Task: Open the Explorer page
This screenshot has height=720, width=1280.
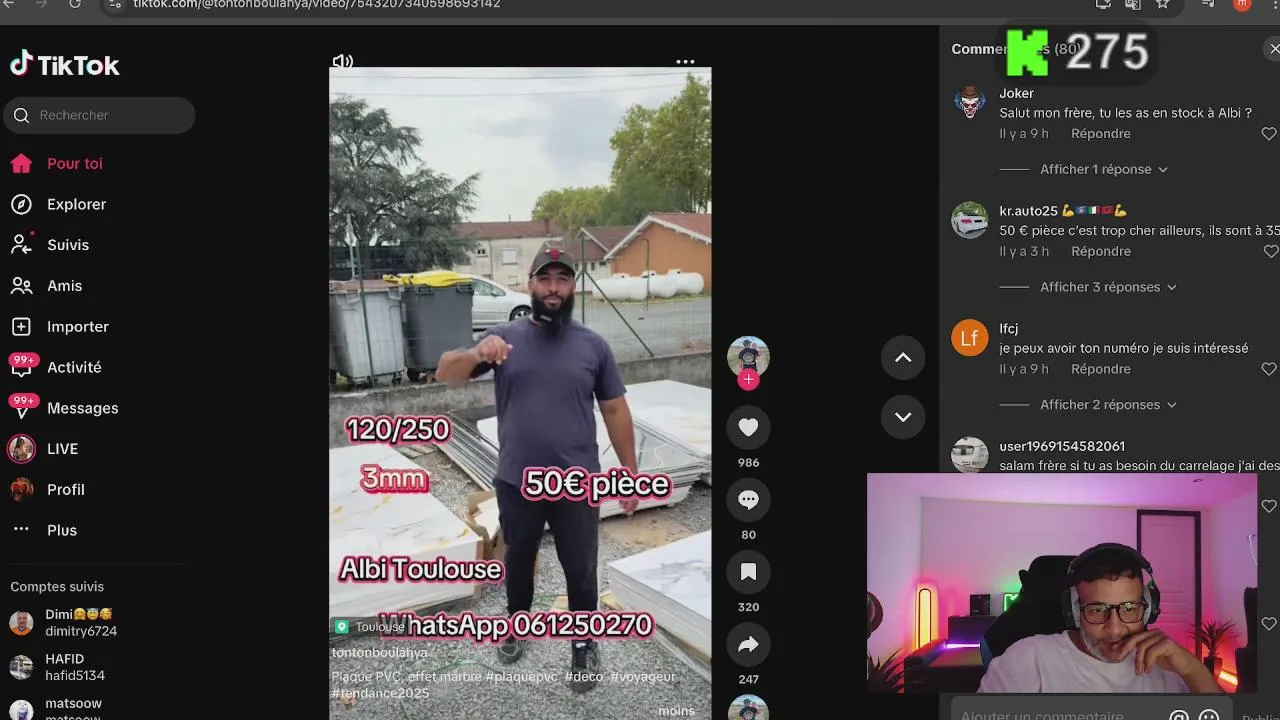Action: (x=76, y=204)
